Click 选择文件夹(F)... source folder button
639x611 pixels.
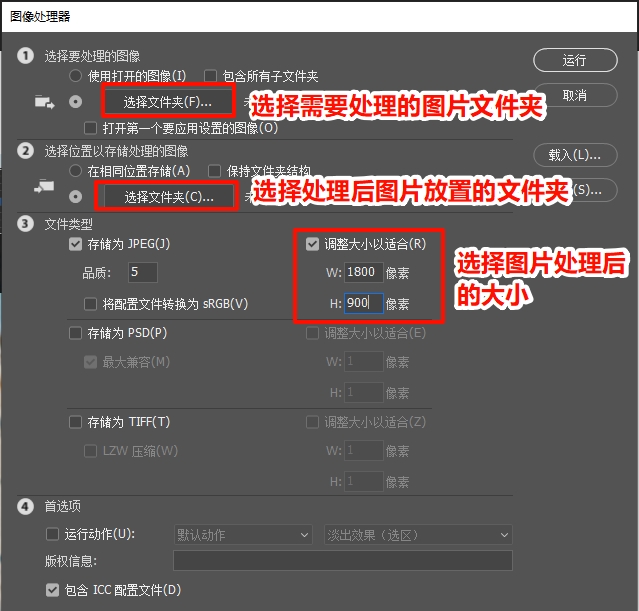pos(168,102)
